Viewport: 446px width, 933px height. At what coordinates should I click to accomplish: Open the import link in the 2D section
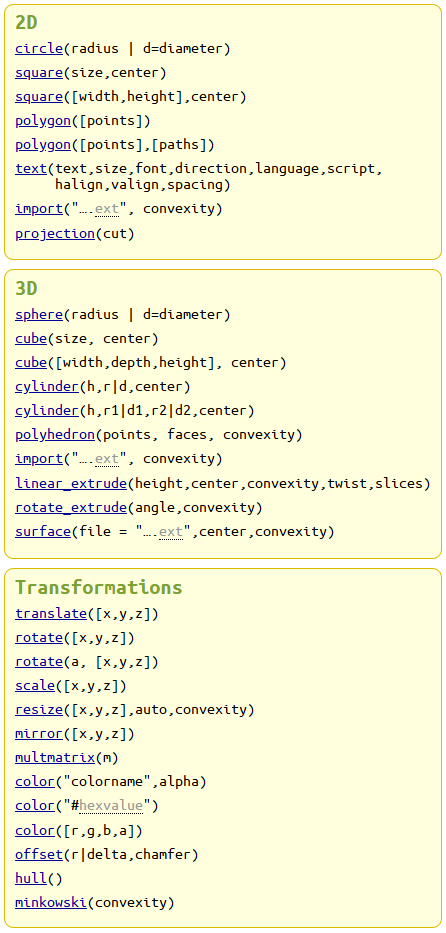(x=39, y=209)
